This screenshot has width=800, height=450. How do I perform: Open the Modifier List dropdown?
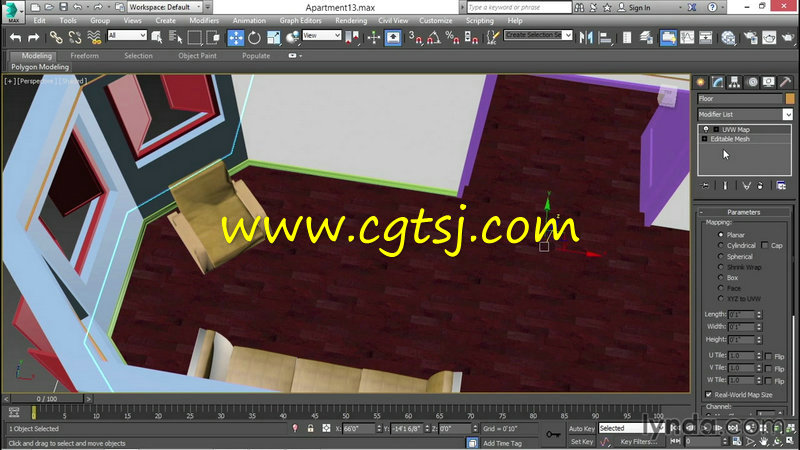(x=787, y=114)
